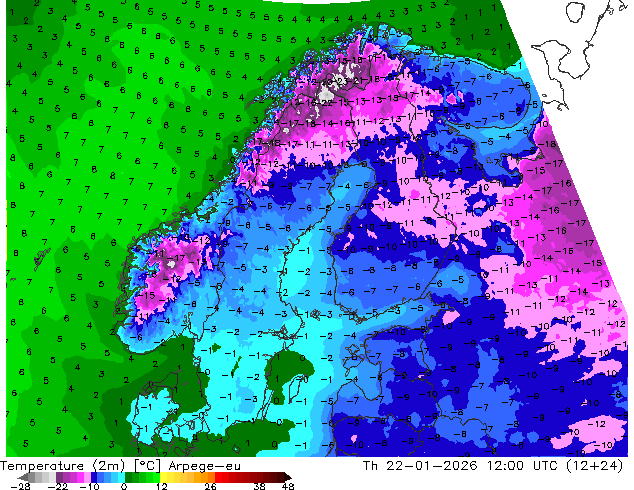Click the "0" legend scale label
Screen dimensions: 634x490
tap(124, 486)
